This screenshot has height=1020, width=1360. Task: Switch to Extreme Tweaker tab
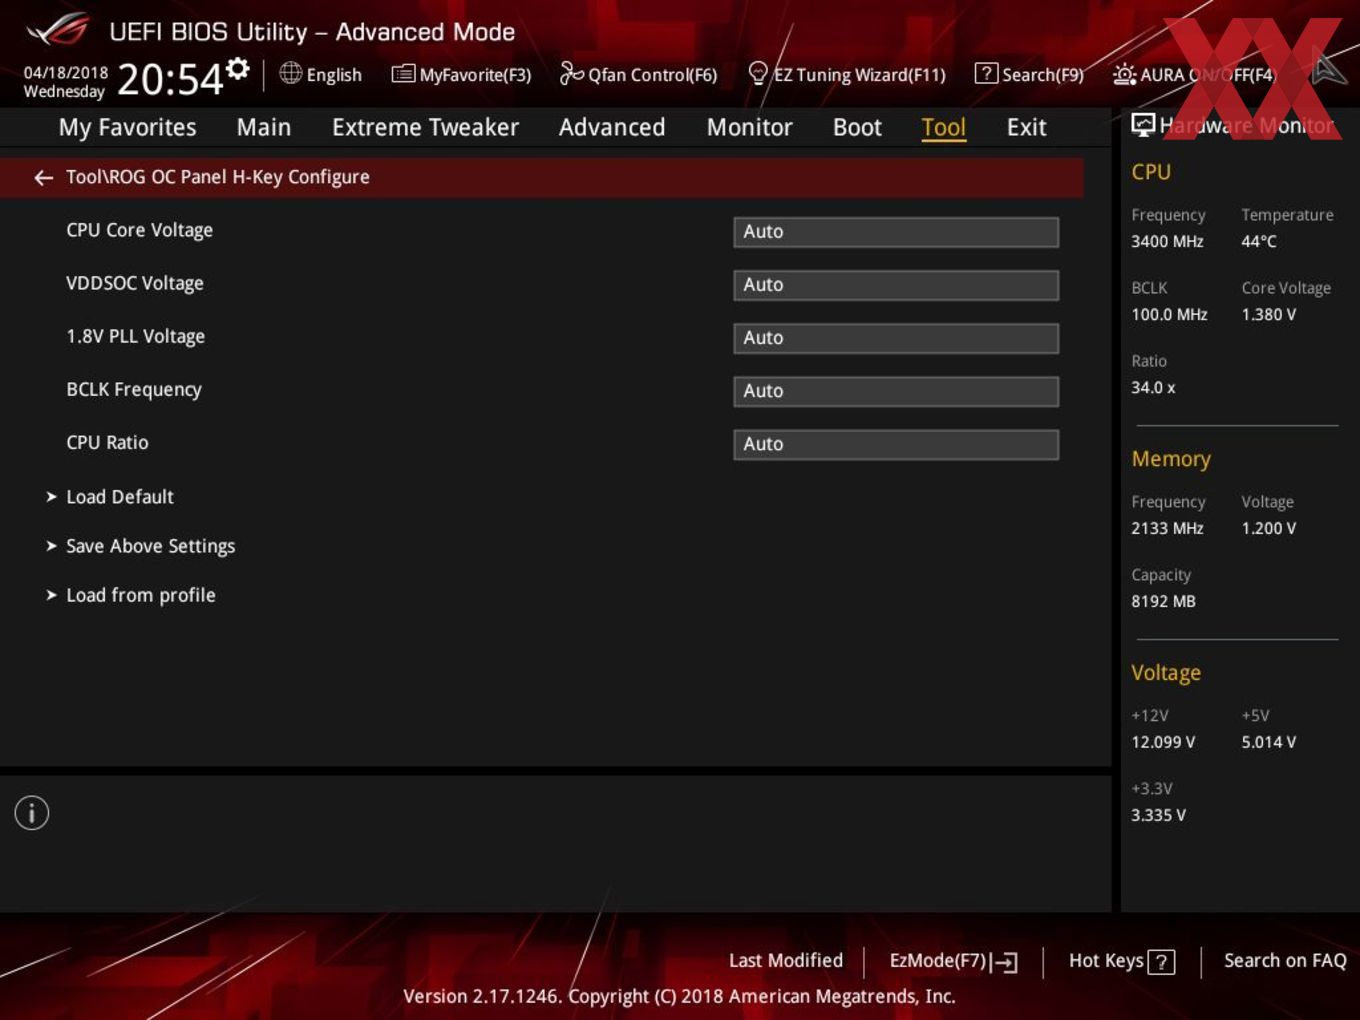point(425,127)
